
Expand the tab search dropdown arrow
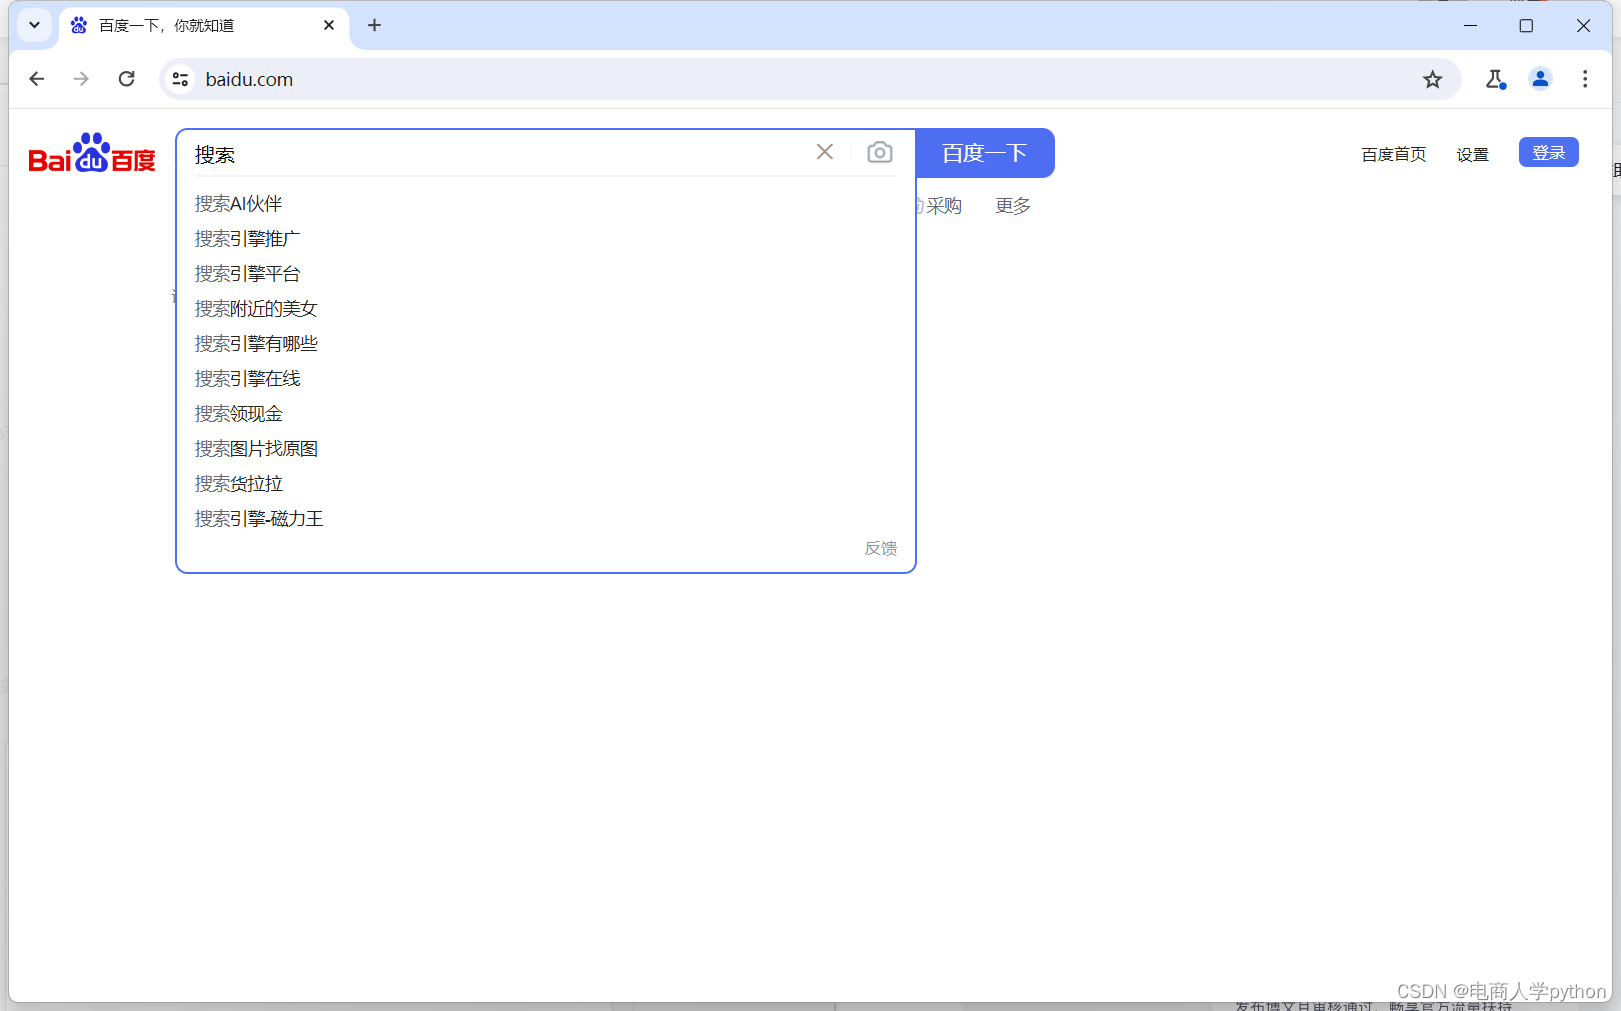(34, 25)
